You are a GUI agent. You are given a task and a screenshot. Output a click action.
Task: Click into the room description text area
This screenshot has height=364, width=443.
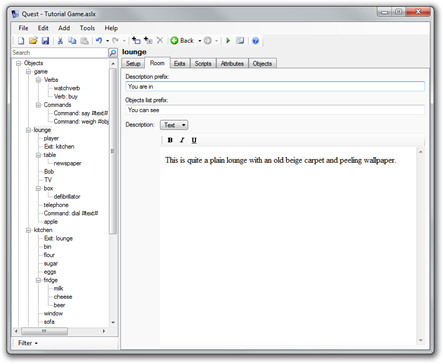tap(288, 246)
